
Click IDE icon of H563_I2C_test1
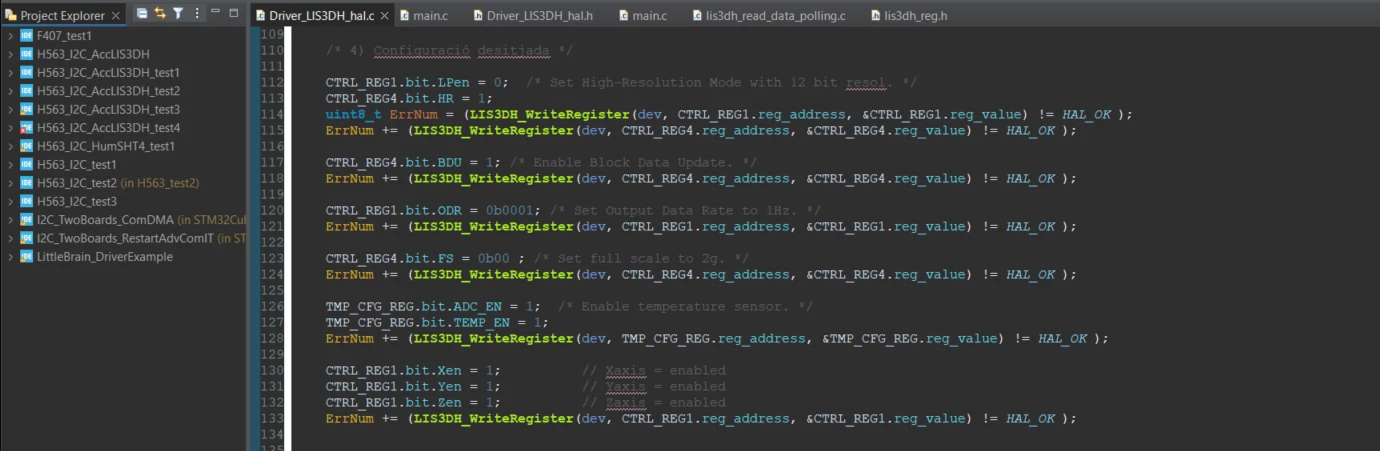pyautogui.click(x=26, y=164)
